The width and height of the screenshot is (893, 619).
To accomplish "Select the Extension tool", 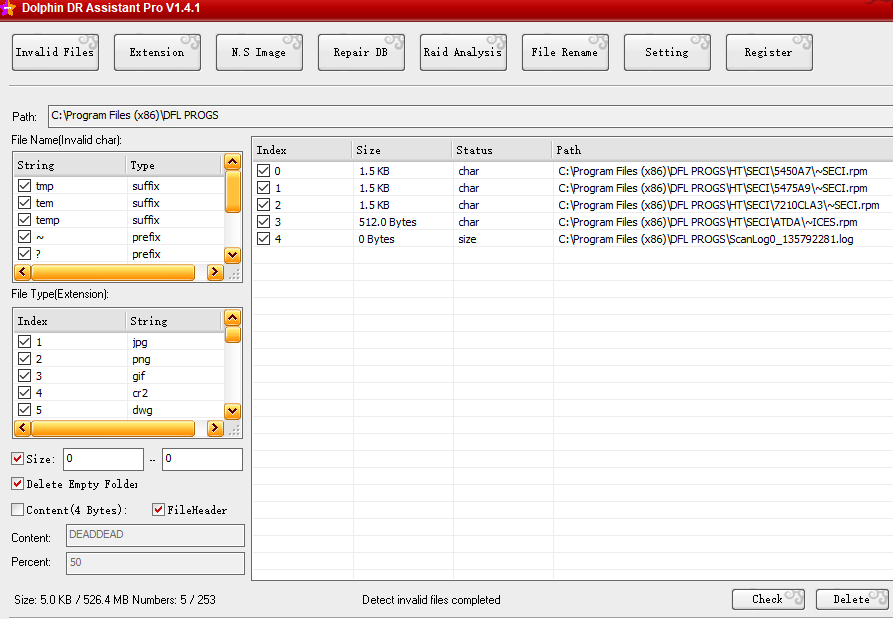I will click(157, 51).
